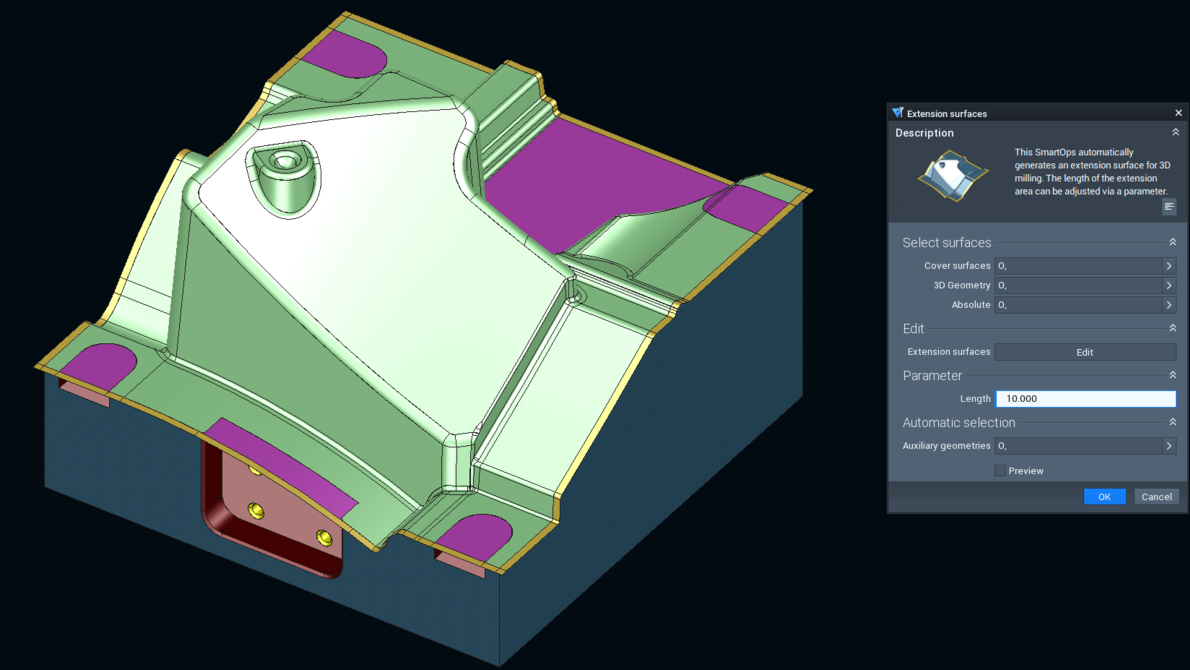Confirm the operation with OK

pos(1104,496)
